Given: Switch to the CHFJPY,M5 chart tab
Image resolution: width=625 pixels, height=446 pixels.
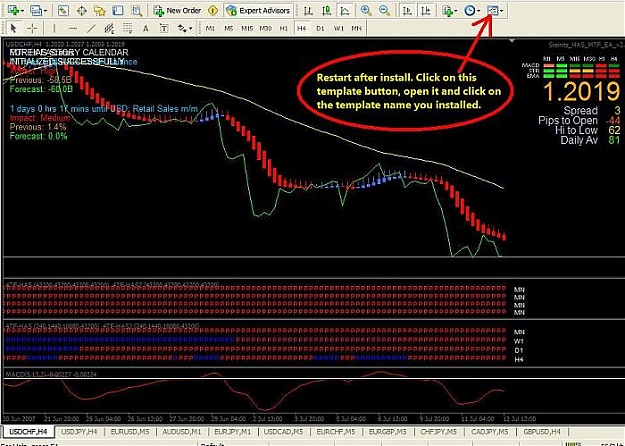Looking at the screenshot, I should click(438, 432).
